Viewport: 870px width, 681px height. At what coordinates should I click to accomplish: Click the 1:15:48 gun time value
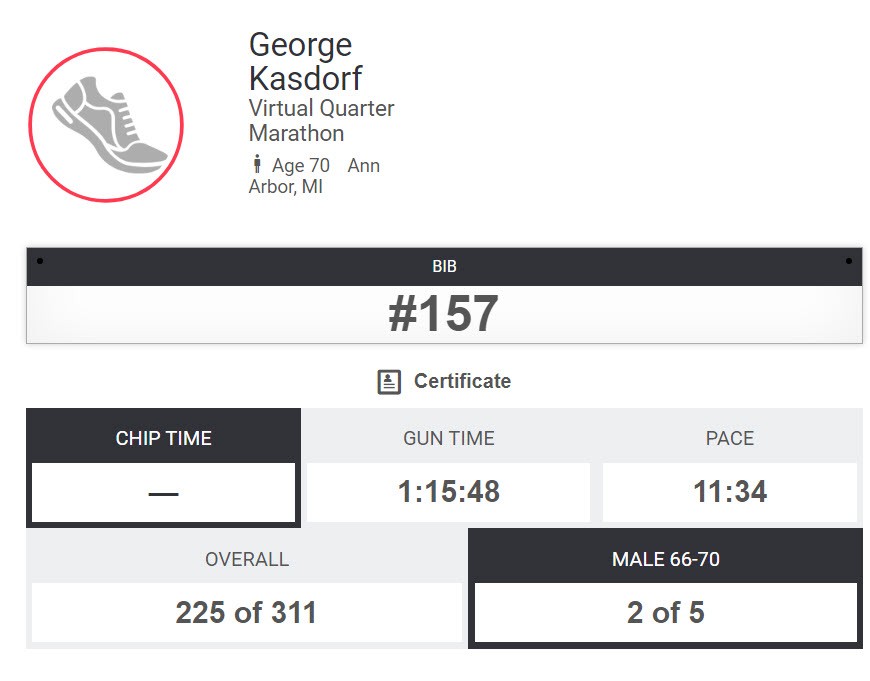(448, 492)
